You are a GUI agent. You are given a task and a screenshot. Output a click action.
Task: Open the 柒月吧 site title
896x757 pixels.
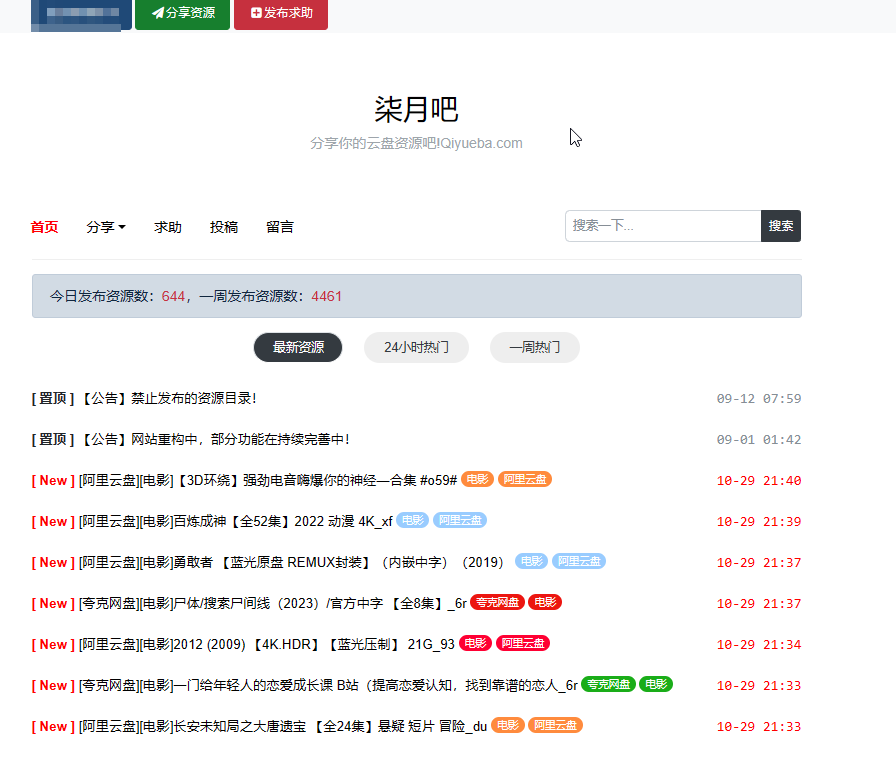(416, 109)
